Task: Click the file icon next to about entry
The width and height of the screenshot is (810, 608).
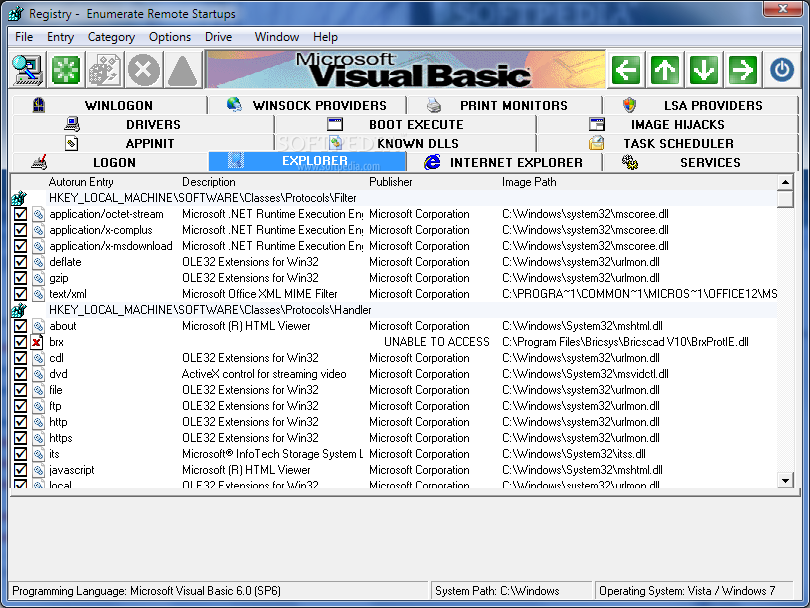Action: click(x=38, y=326)
